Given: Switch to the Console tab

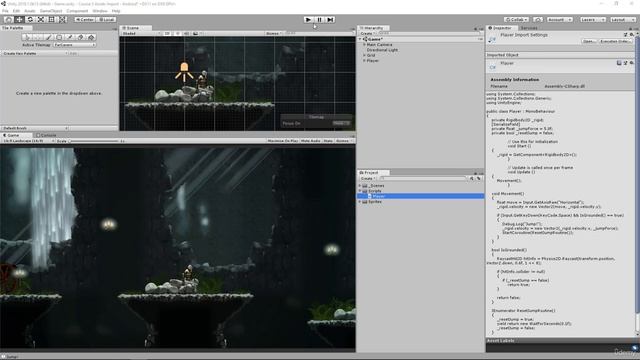Looking at the screenshot, I should tap(46, 135).
